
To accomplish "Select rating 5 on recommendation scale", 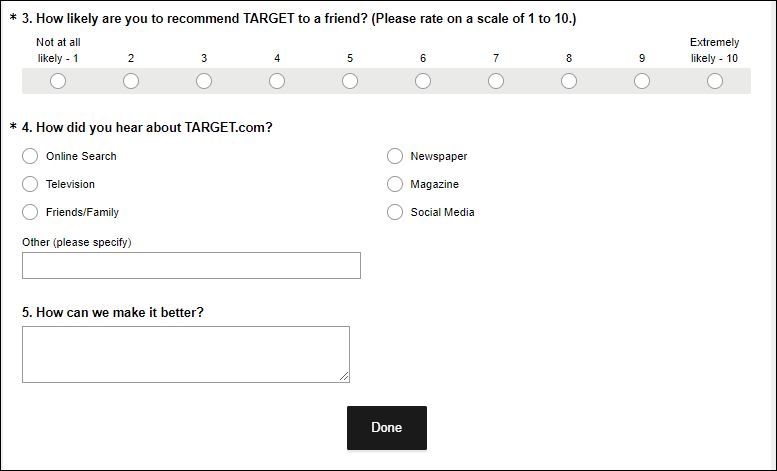I will [350, 81].
